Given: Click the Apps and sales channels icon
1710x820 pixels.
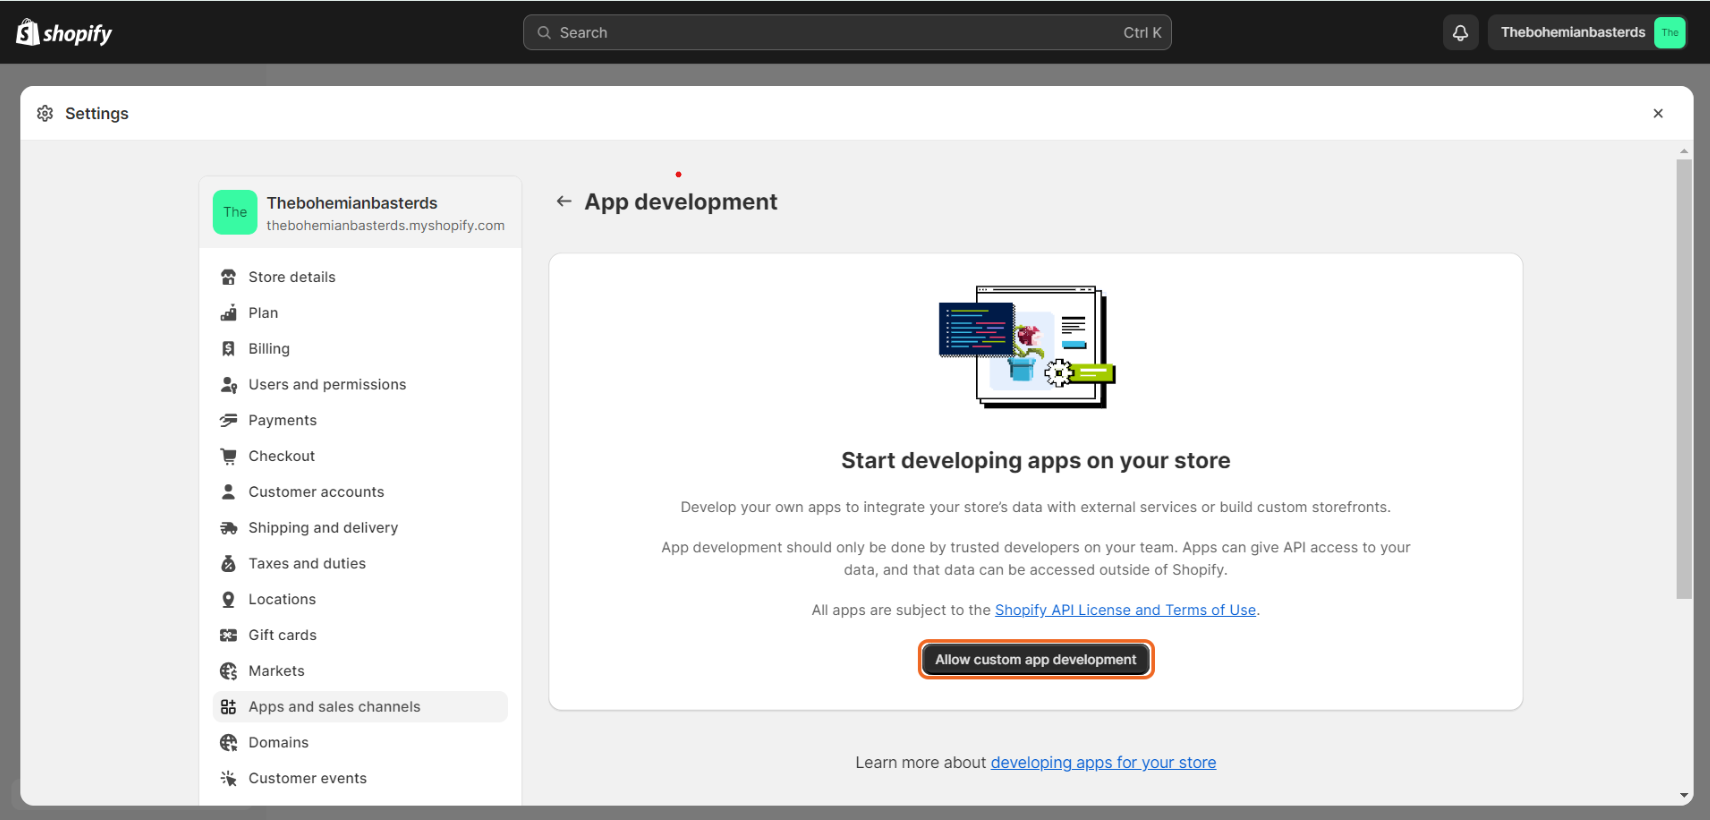Looking at the screenshot, I should click(228, 707).
